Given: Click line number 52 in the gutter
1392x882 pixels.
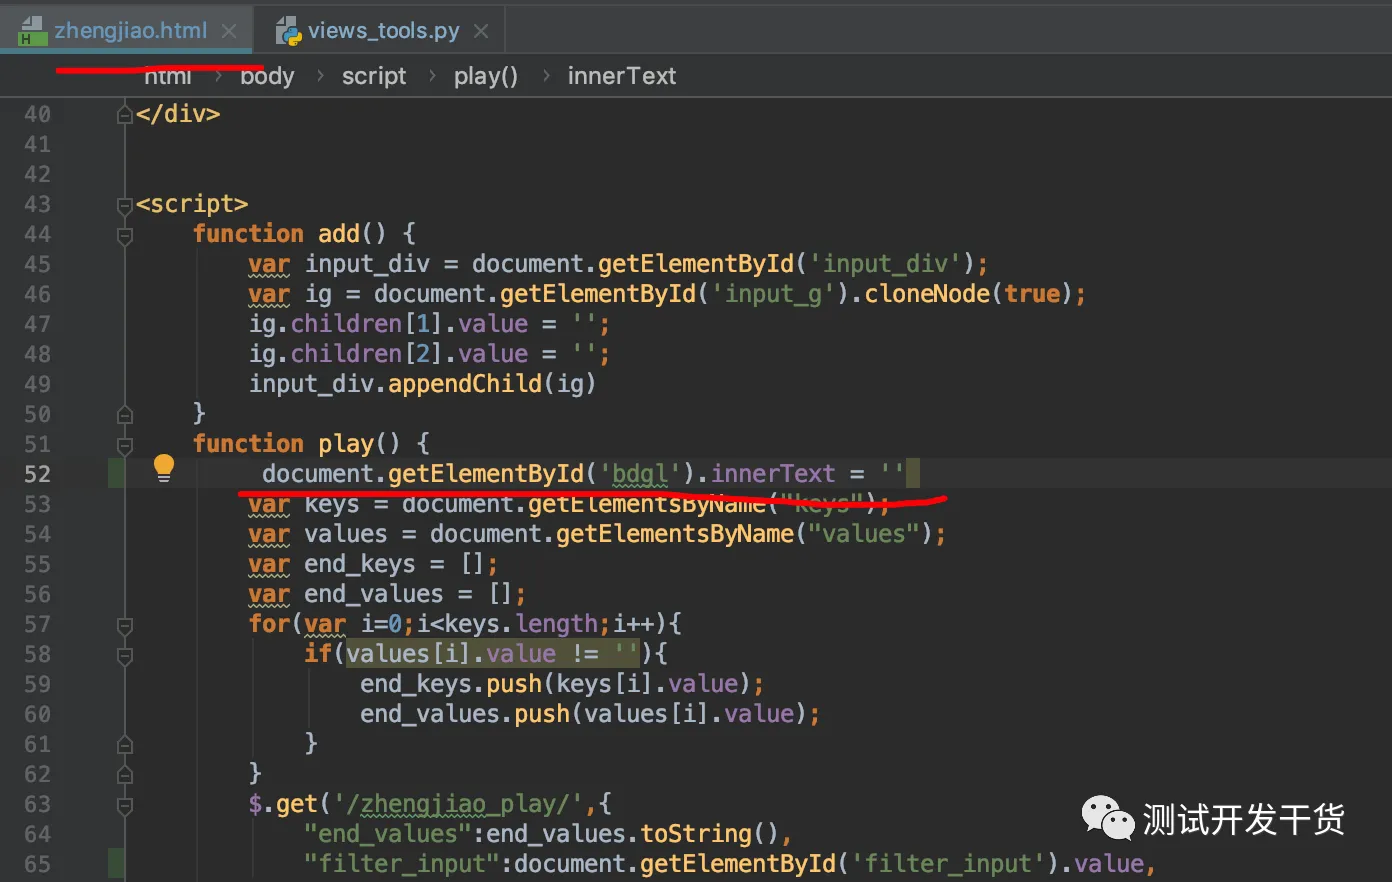Looking at the screenshot, I should (37, 474).
